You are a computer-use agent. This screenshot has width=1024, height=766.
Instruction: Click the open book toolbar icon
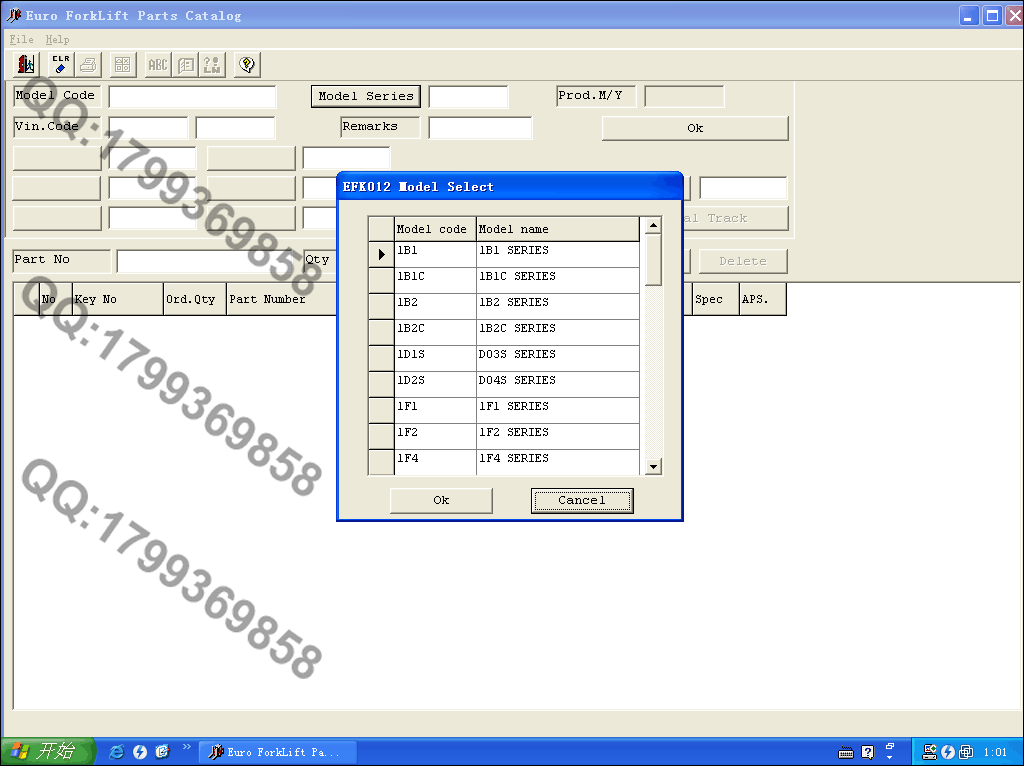[x=186, y=65]
